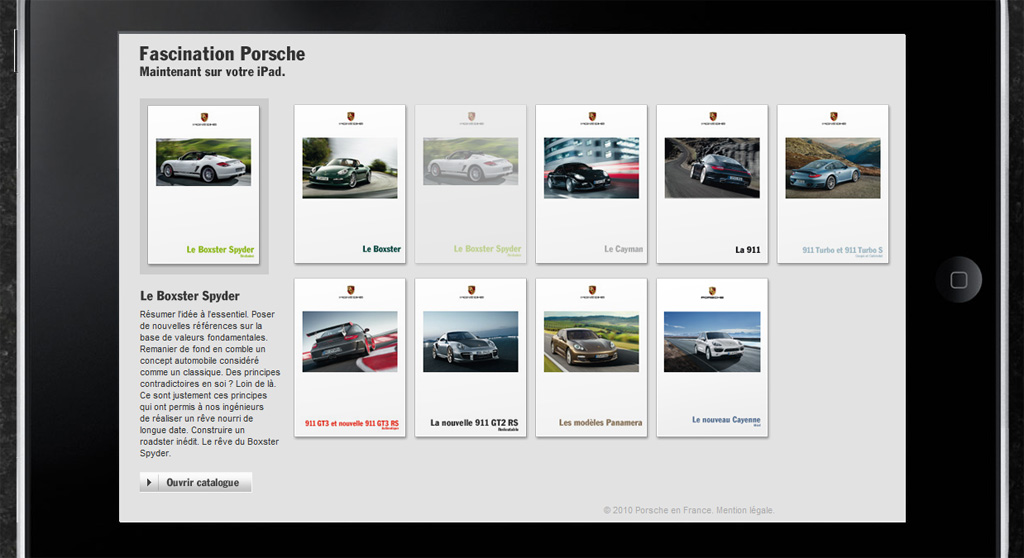
Task: Click the blue 911 Turbo car photo
Action: tap(833, 168)
